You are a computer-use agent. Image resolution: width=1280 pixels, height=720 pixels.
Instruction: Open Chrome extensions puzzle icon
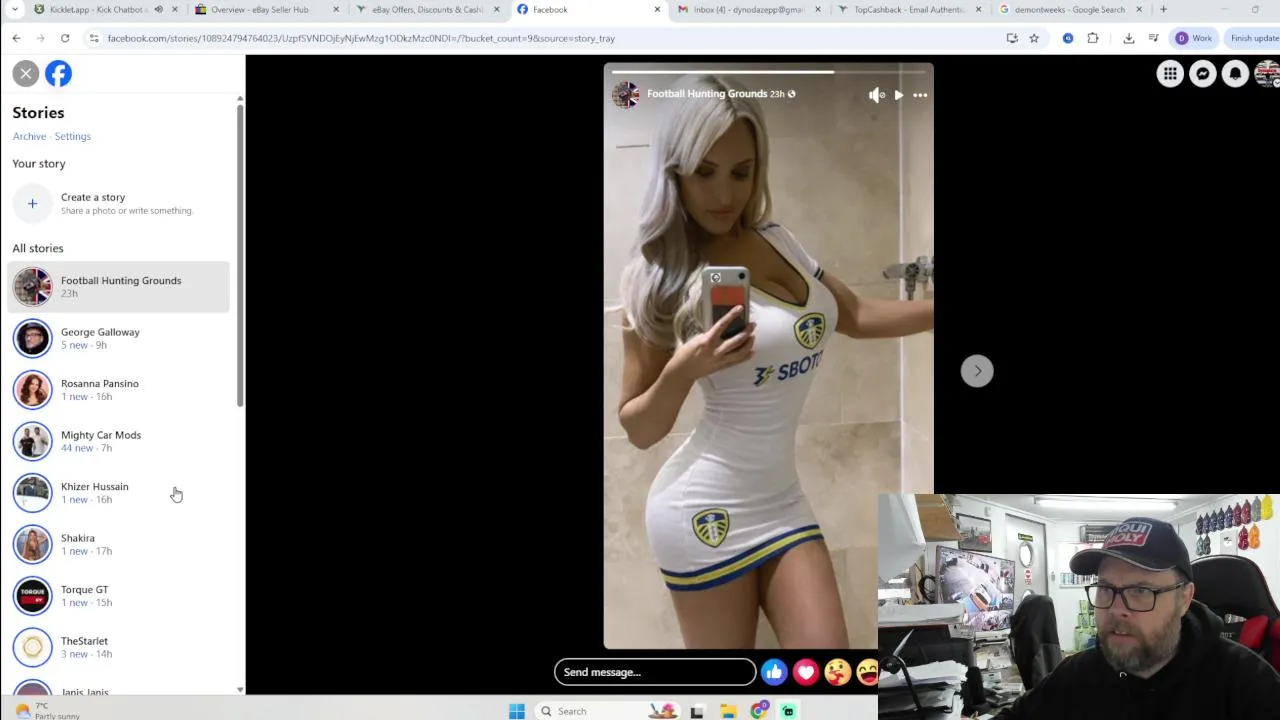point(1092,38)
